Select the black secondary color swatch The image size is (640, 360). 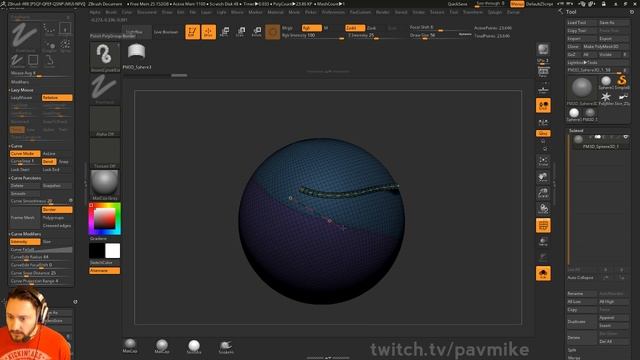pyautogui.click(x=97, y=251)
